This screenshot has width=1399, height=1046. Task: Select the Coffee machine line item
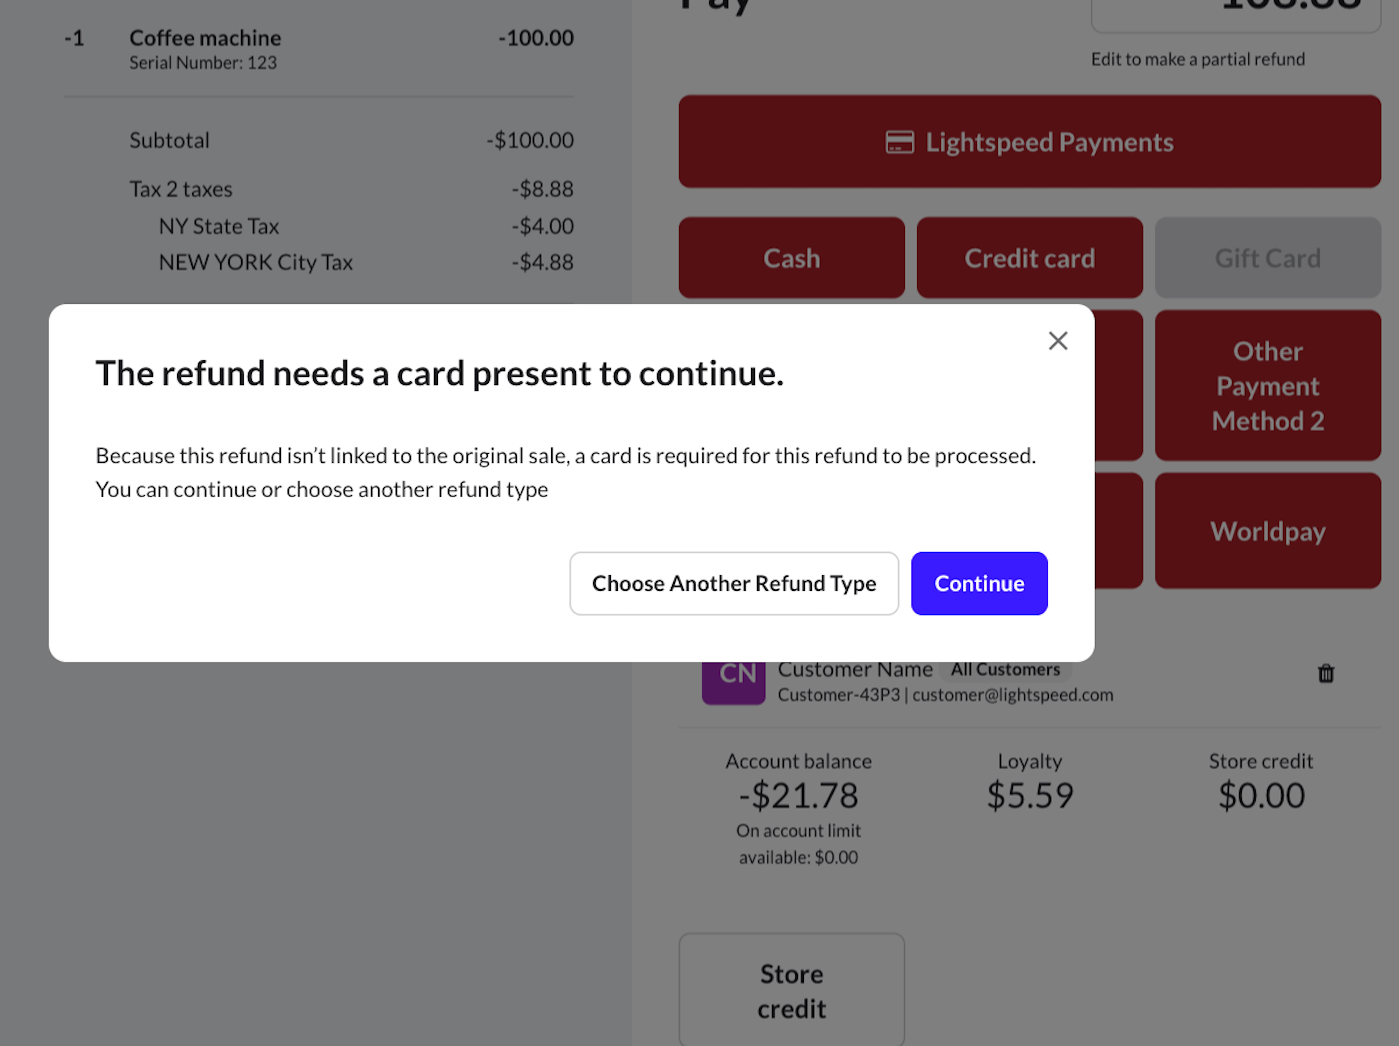pos(205,38)
